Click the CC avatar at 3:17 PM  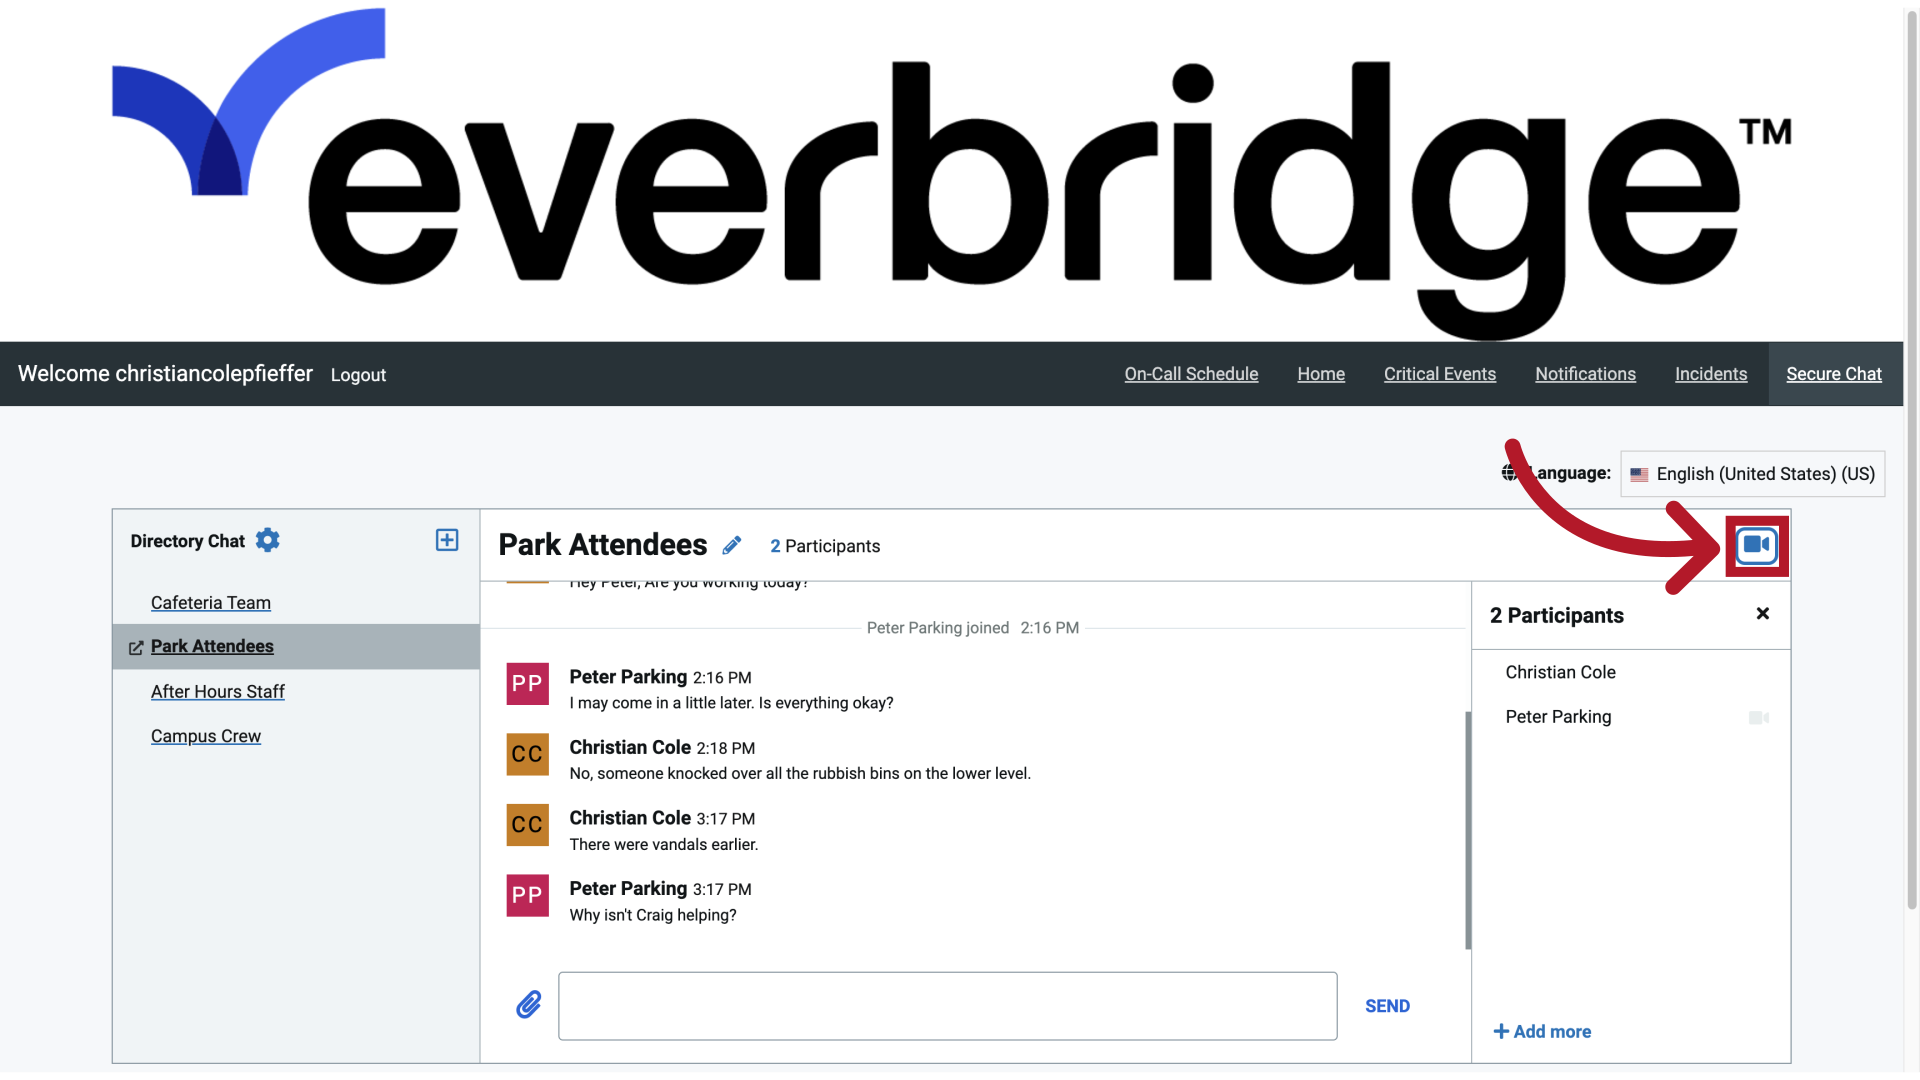(x=527, y=825)
